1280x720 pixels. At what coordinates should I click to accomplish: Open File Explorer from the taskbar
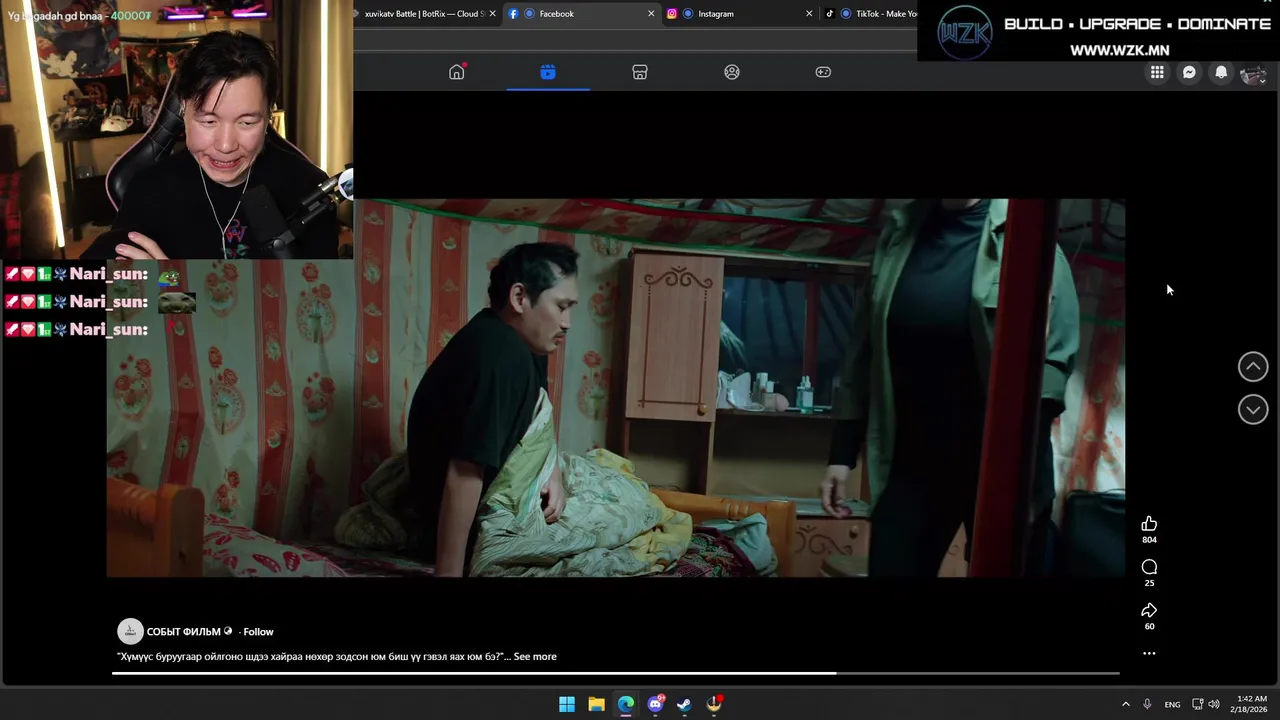point(596,705)
